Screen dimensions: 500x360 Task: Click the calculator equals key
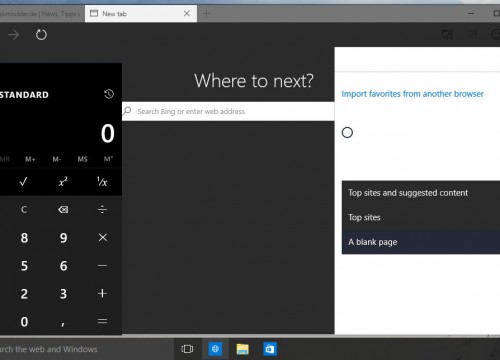tap(102, 321)
